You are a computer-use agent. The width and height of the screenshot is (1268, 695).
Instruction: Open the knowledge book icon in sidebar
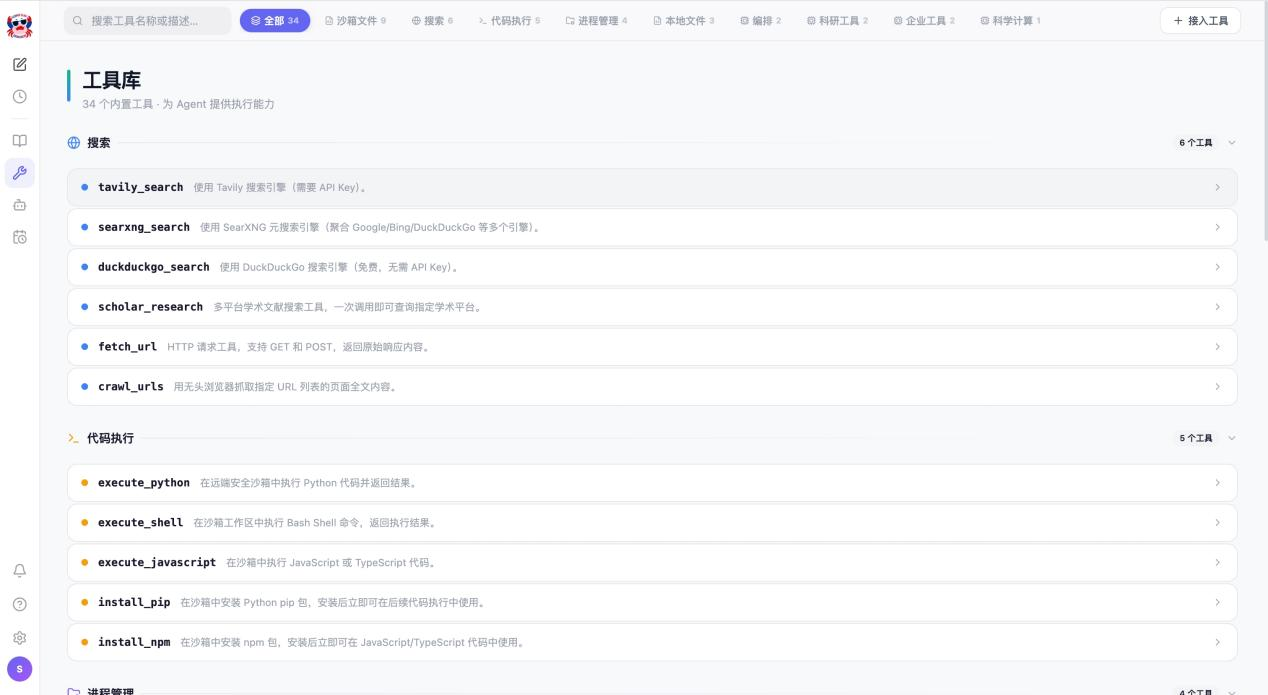pyautogui.click(x=19, y=141)
